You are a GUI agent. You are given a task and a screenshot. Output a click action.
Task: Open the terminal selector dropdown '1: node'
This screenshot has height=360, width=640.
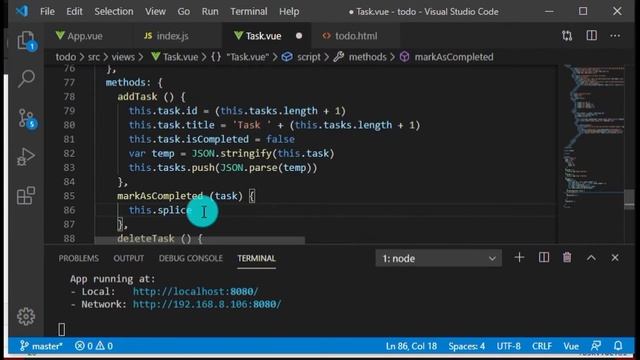click(439, 258)
